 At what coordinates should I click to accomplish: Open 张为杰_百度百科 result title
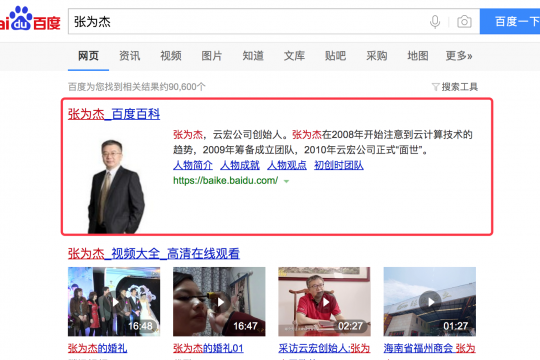tap(114, 114)
